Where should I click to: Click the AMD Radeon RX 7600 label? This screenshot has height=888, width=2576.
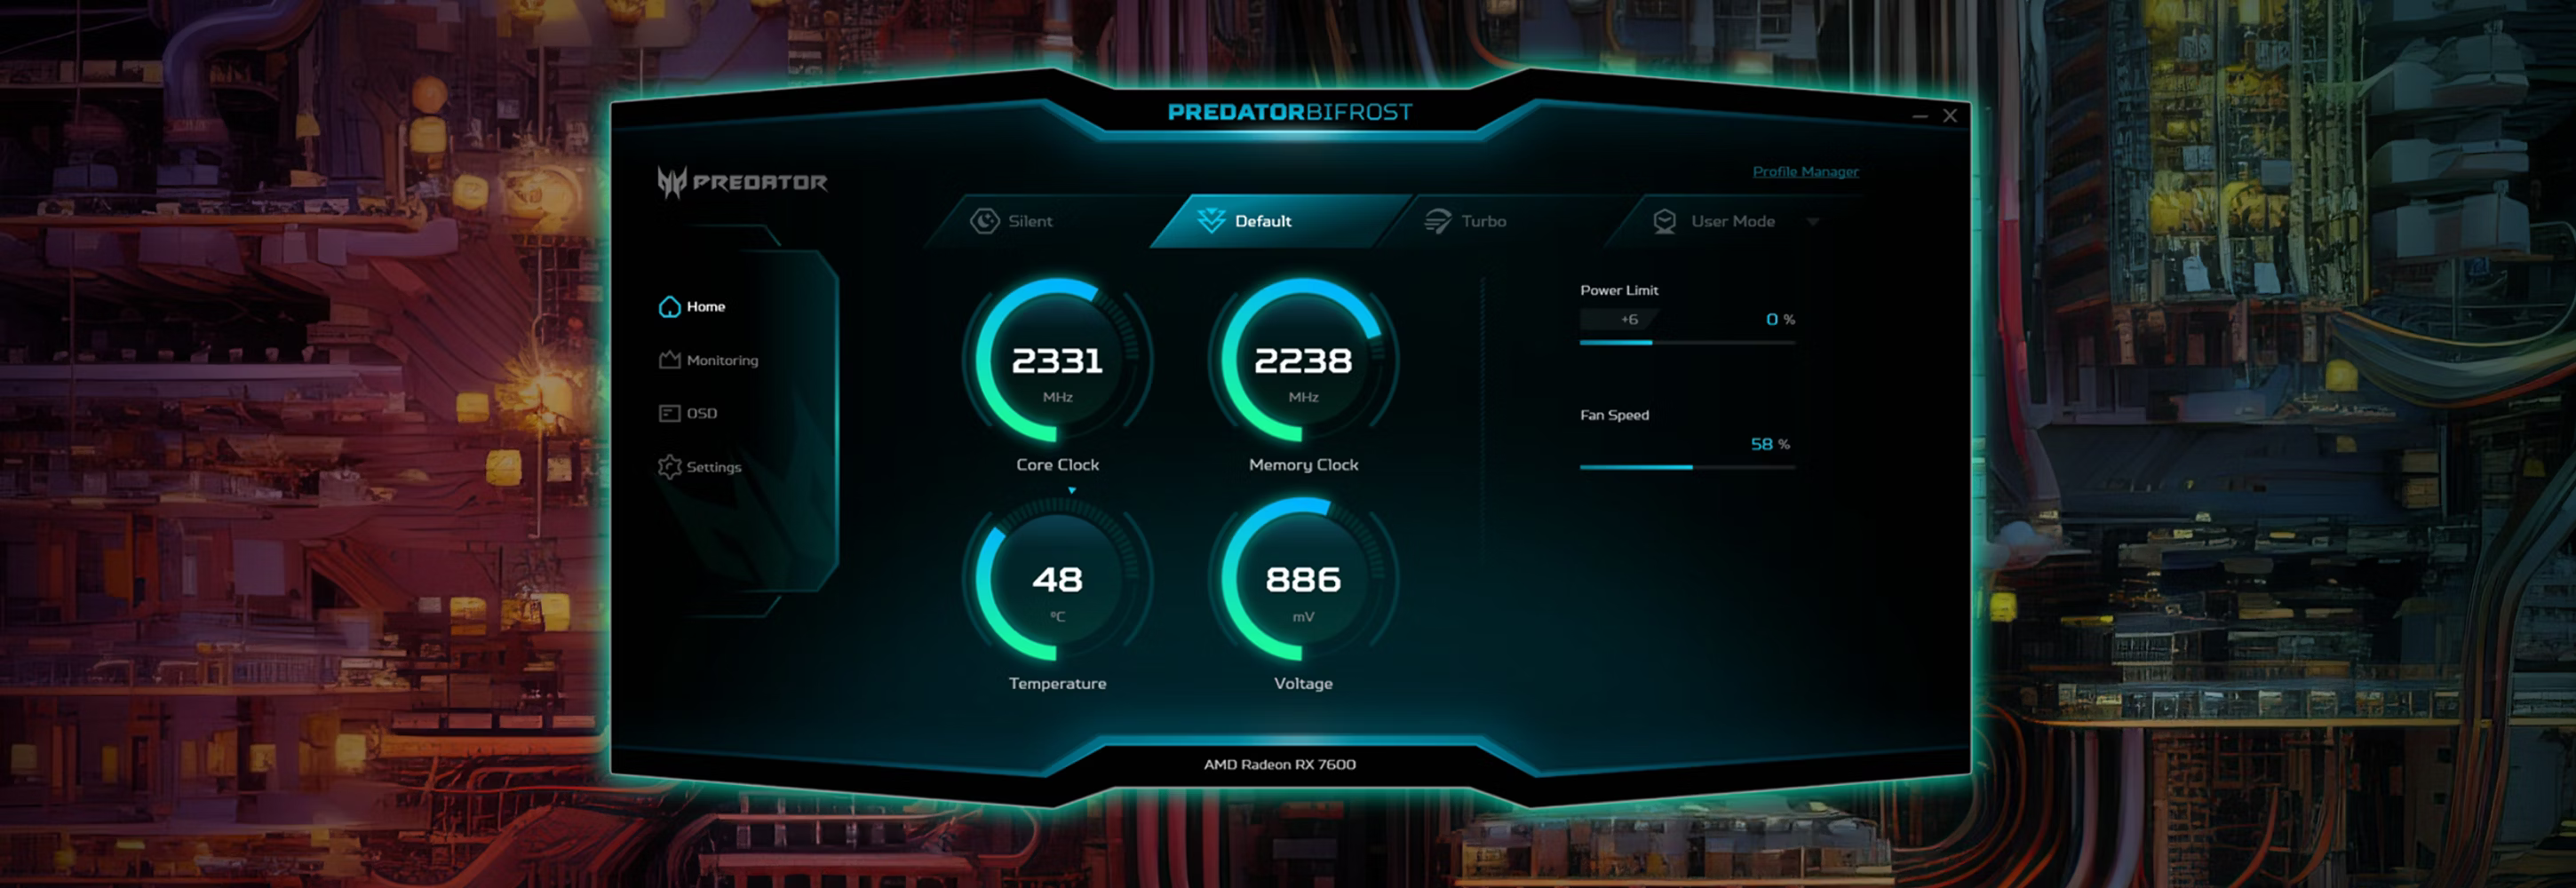pos(1279,764)
